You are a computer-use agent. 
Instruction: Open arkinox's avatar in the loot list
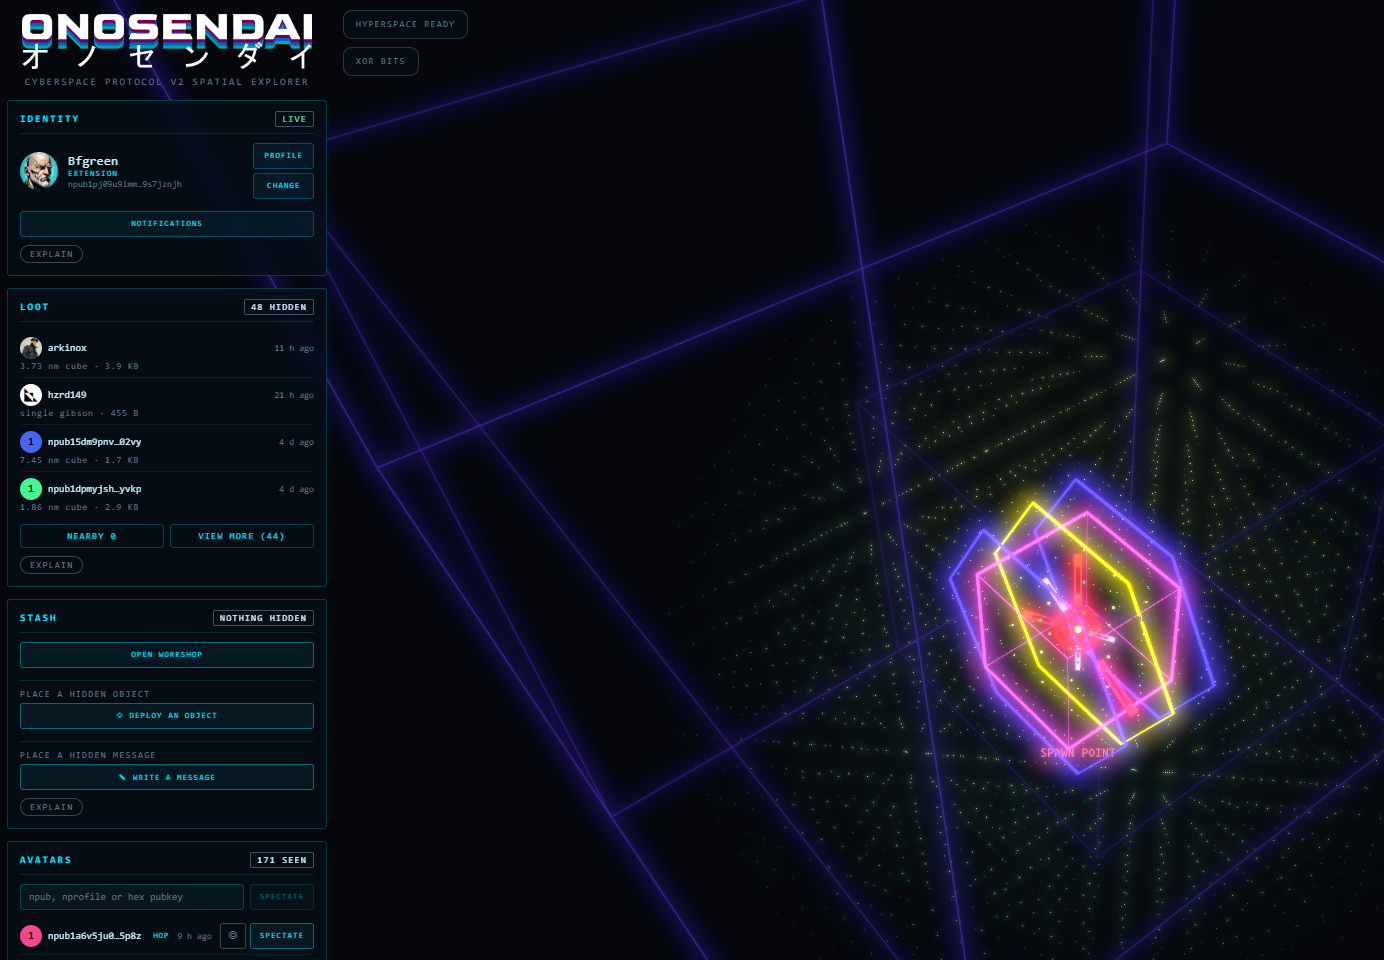[31, 348]
